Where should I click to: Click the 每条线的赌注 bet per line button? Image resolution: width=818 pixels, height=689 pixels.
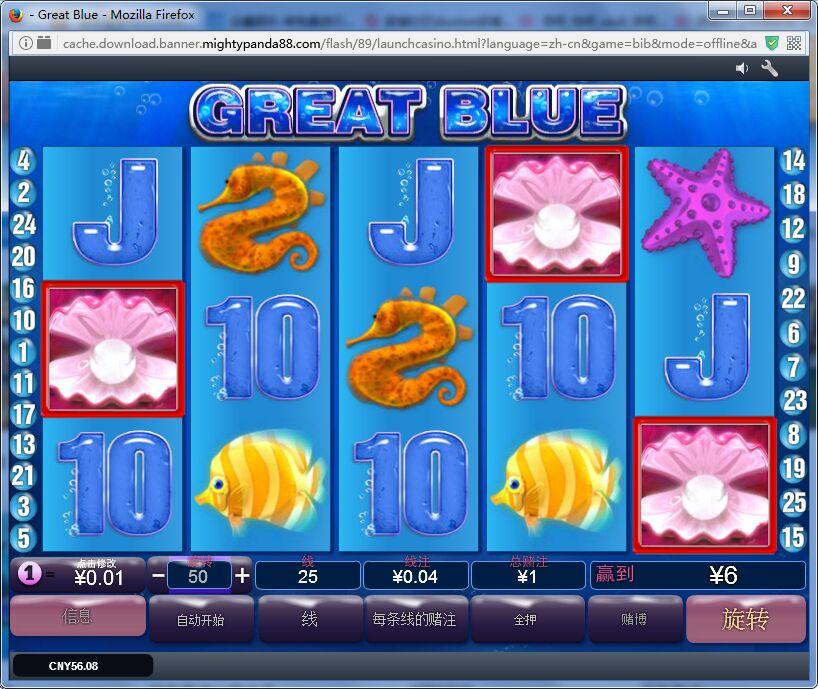(x=415, y=619)
